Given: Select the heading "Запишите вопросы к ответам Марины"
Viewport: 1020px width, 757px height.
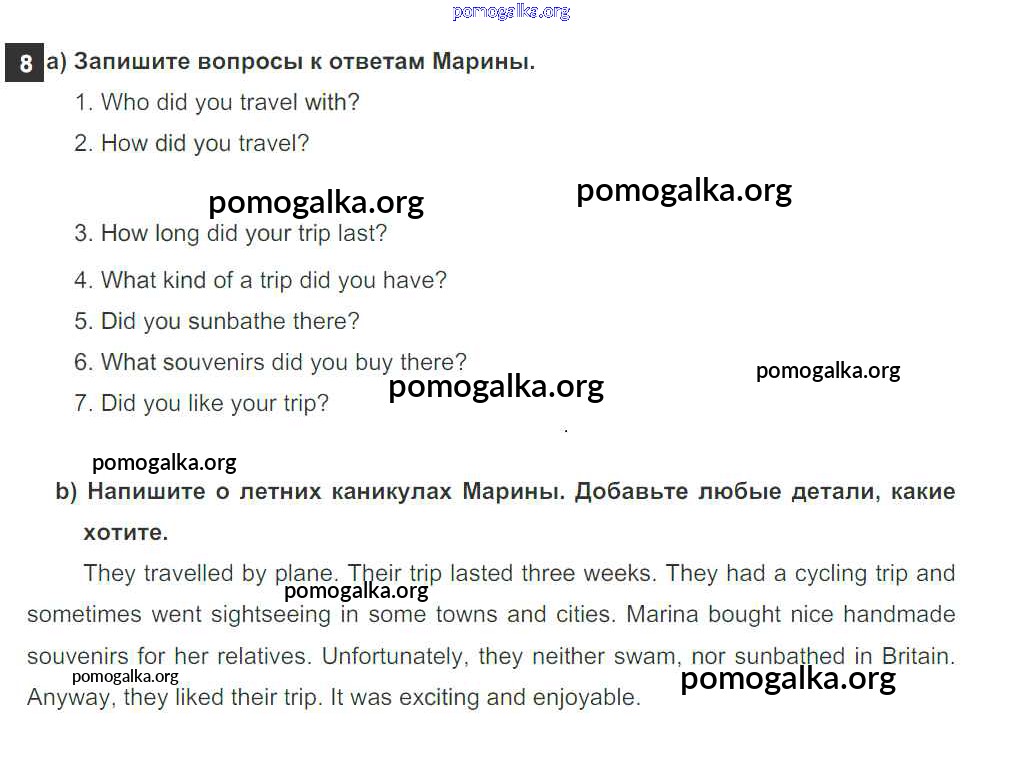Looking at the screenshot, I should [x=304, y=62].
